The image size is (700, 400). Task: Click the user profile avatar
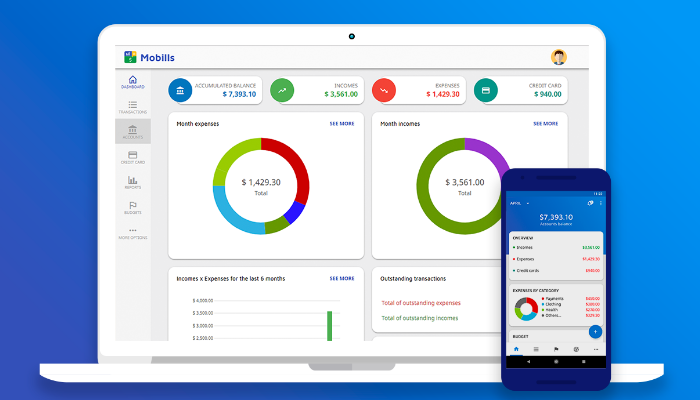[x=559, y=57]
